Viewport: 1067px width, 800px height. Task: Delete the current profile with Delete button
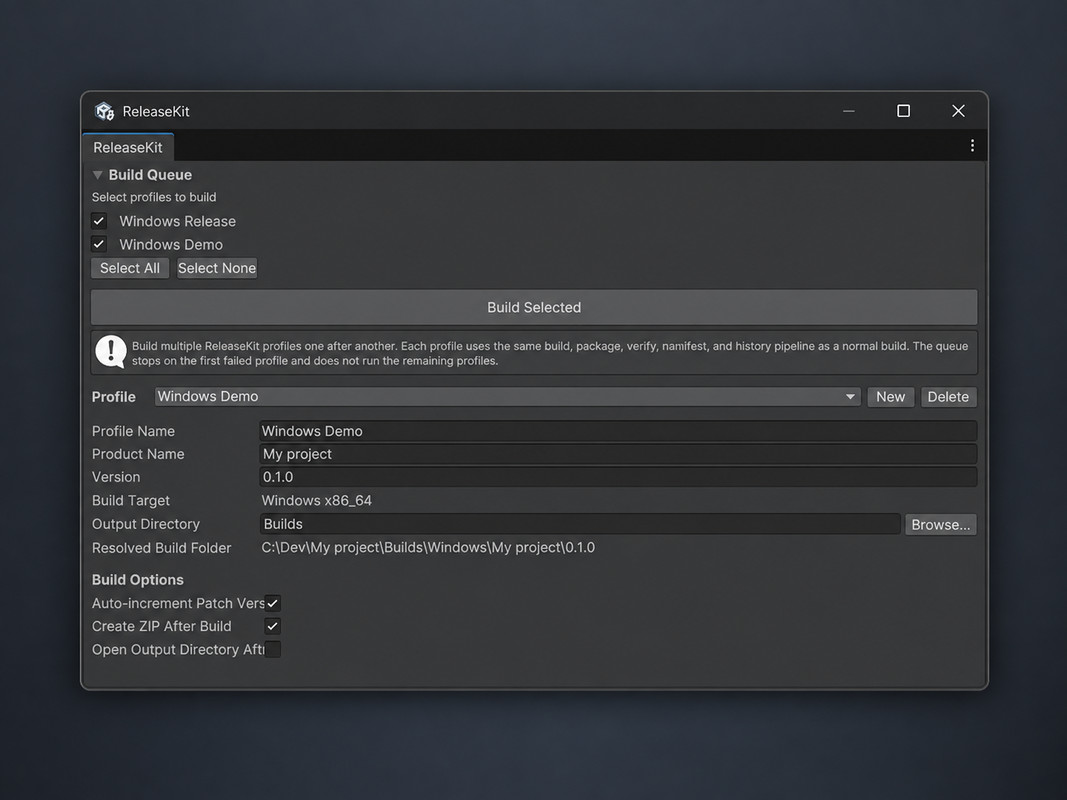[948, 397]
